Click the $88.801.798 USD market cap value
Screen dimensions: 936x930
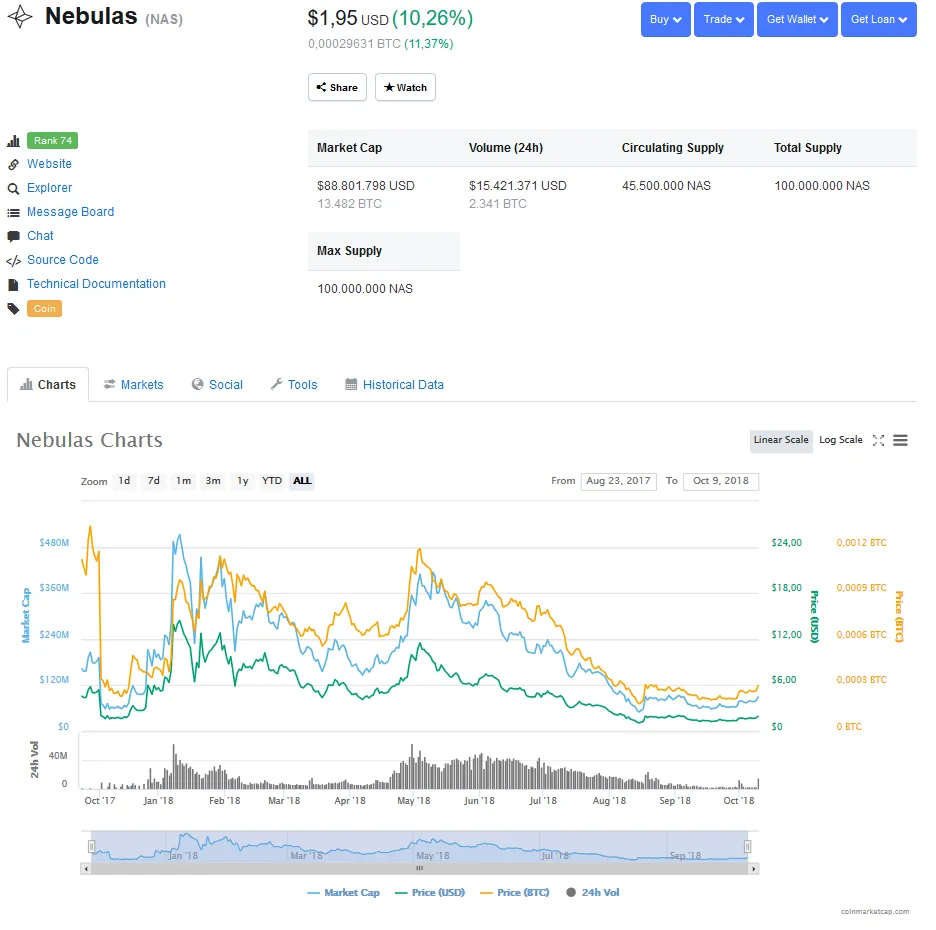coord(365,186)
